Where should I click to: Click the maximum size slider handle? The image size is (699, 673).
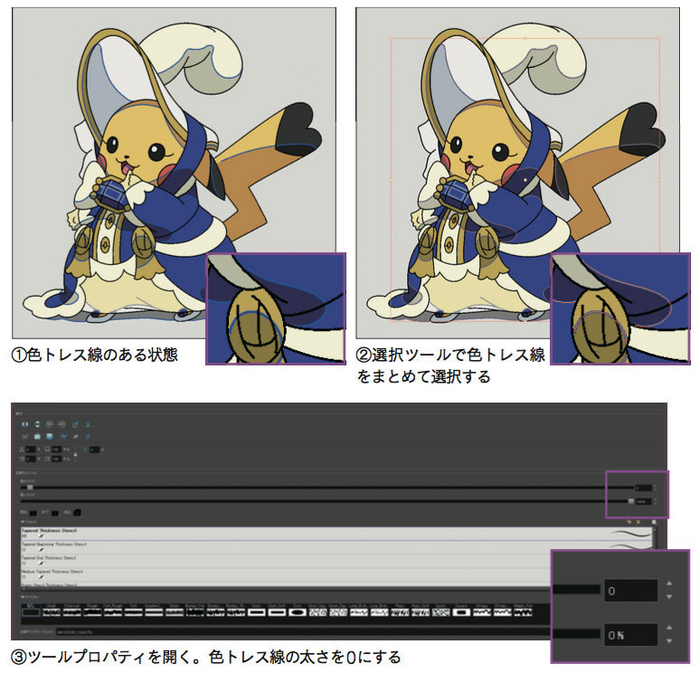(x=30, y=488)
